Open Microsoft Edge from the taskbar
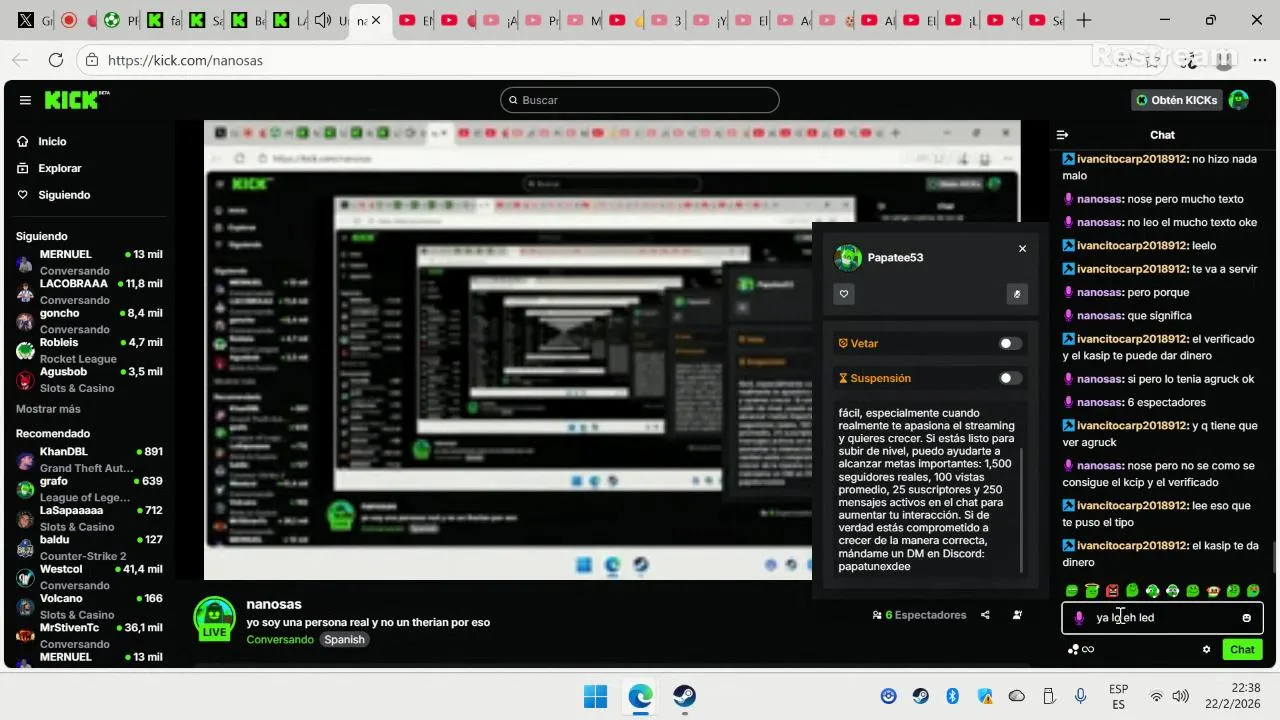Screen dimensions: 1280x720 tap(640, 696)
